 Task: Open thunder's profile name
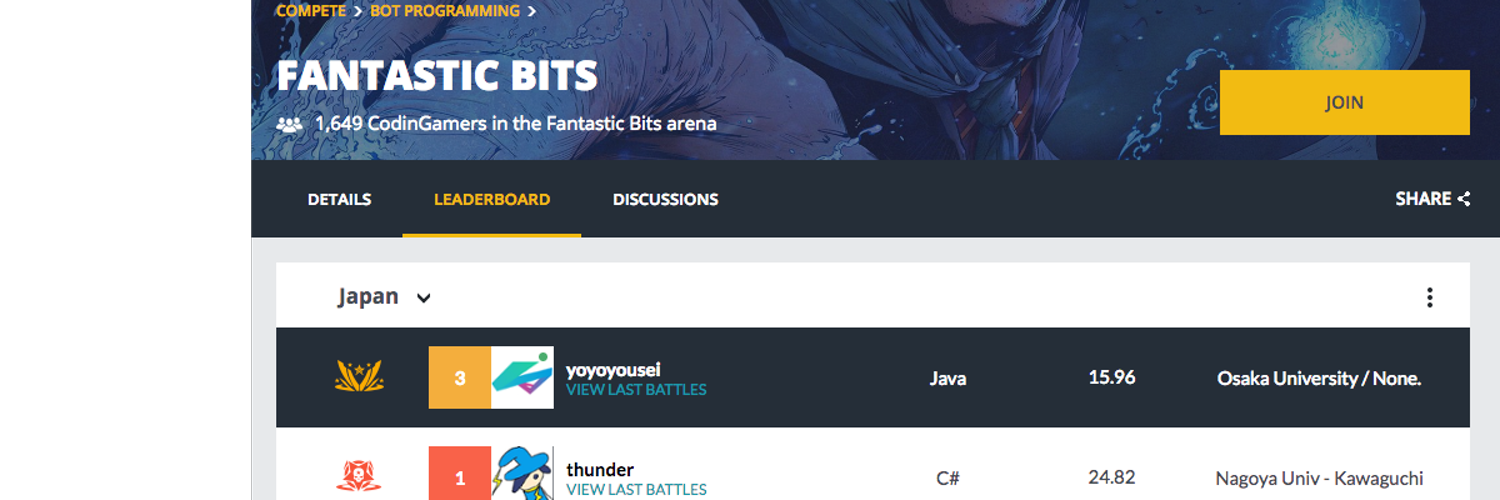coord(600,469)
